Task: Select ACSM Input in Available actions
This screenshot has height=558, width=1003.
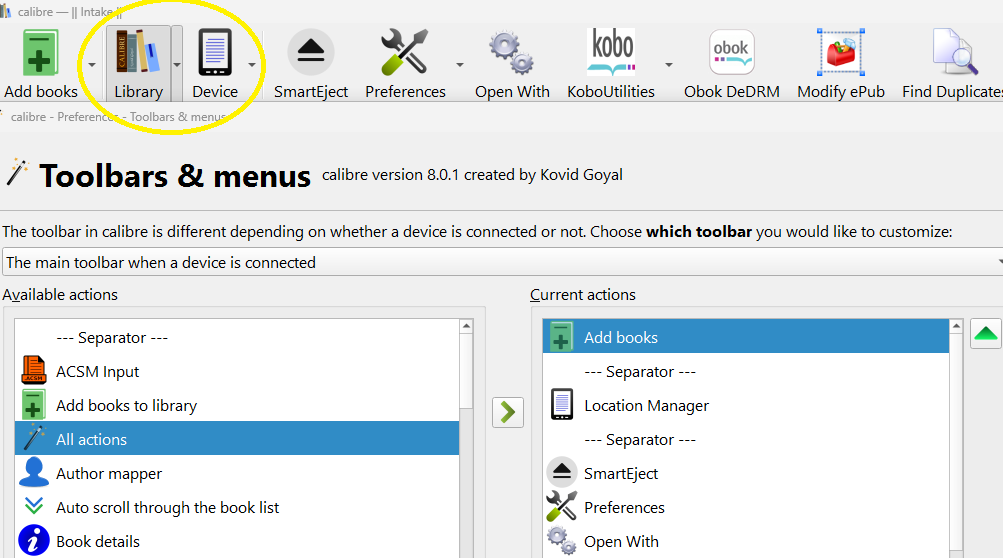Action: coord(237,371)
